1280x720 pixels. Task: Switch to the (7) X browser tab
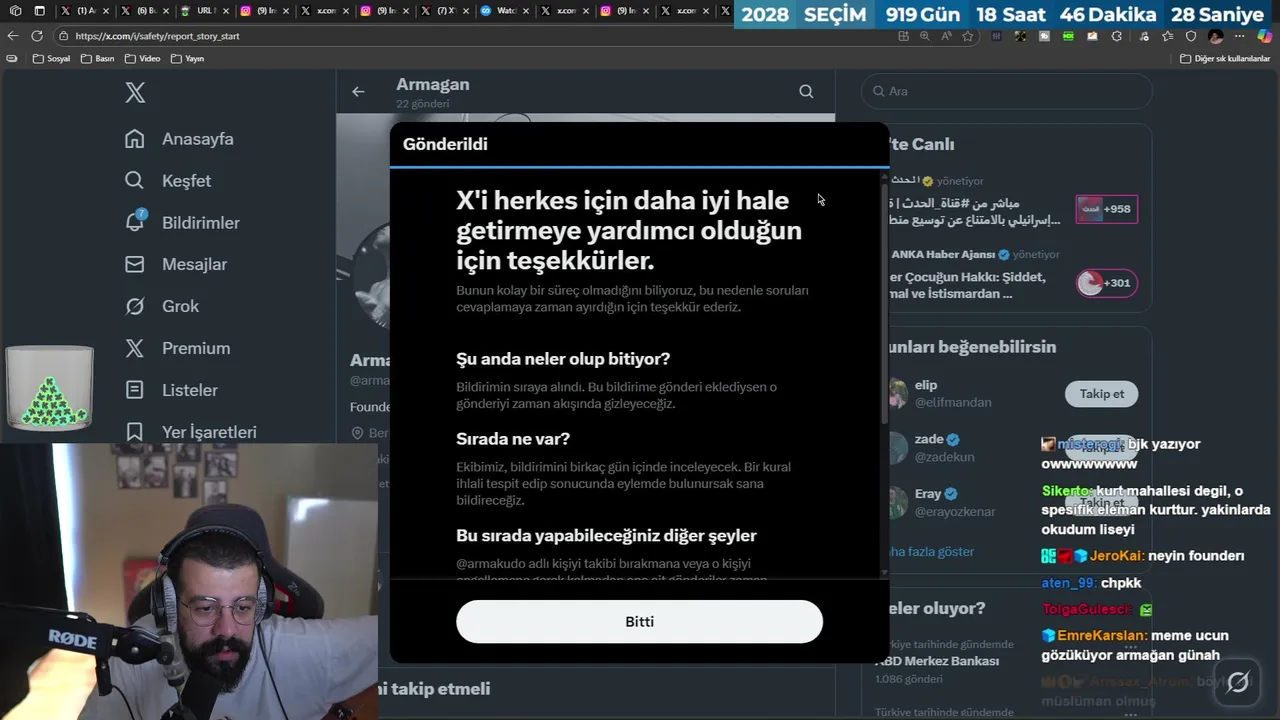pos(444,11)
